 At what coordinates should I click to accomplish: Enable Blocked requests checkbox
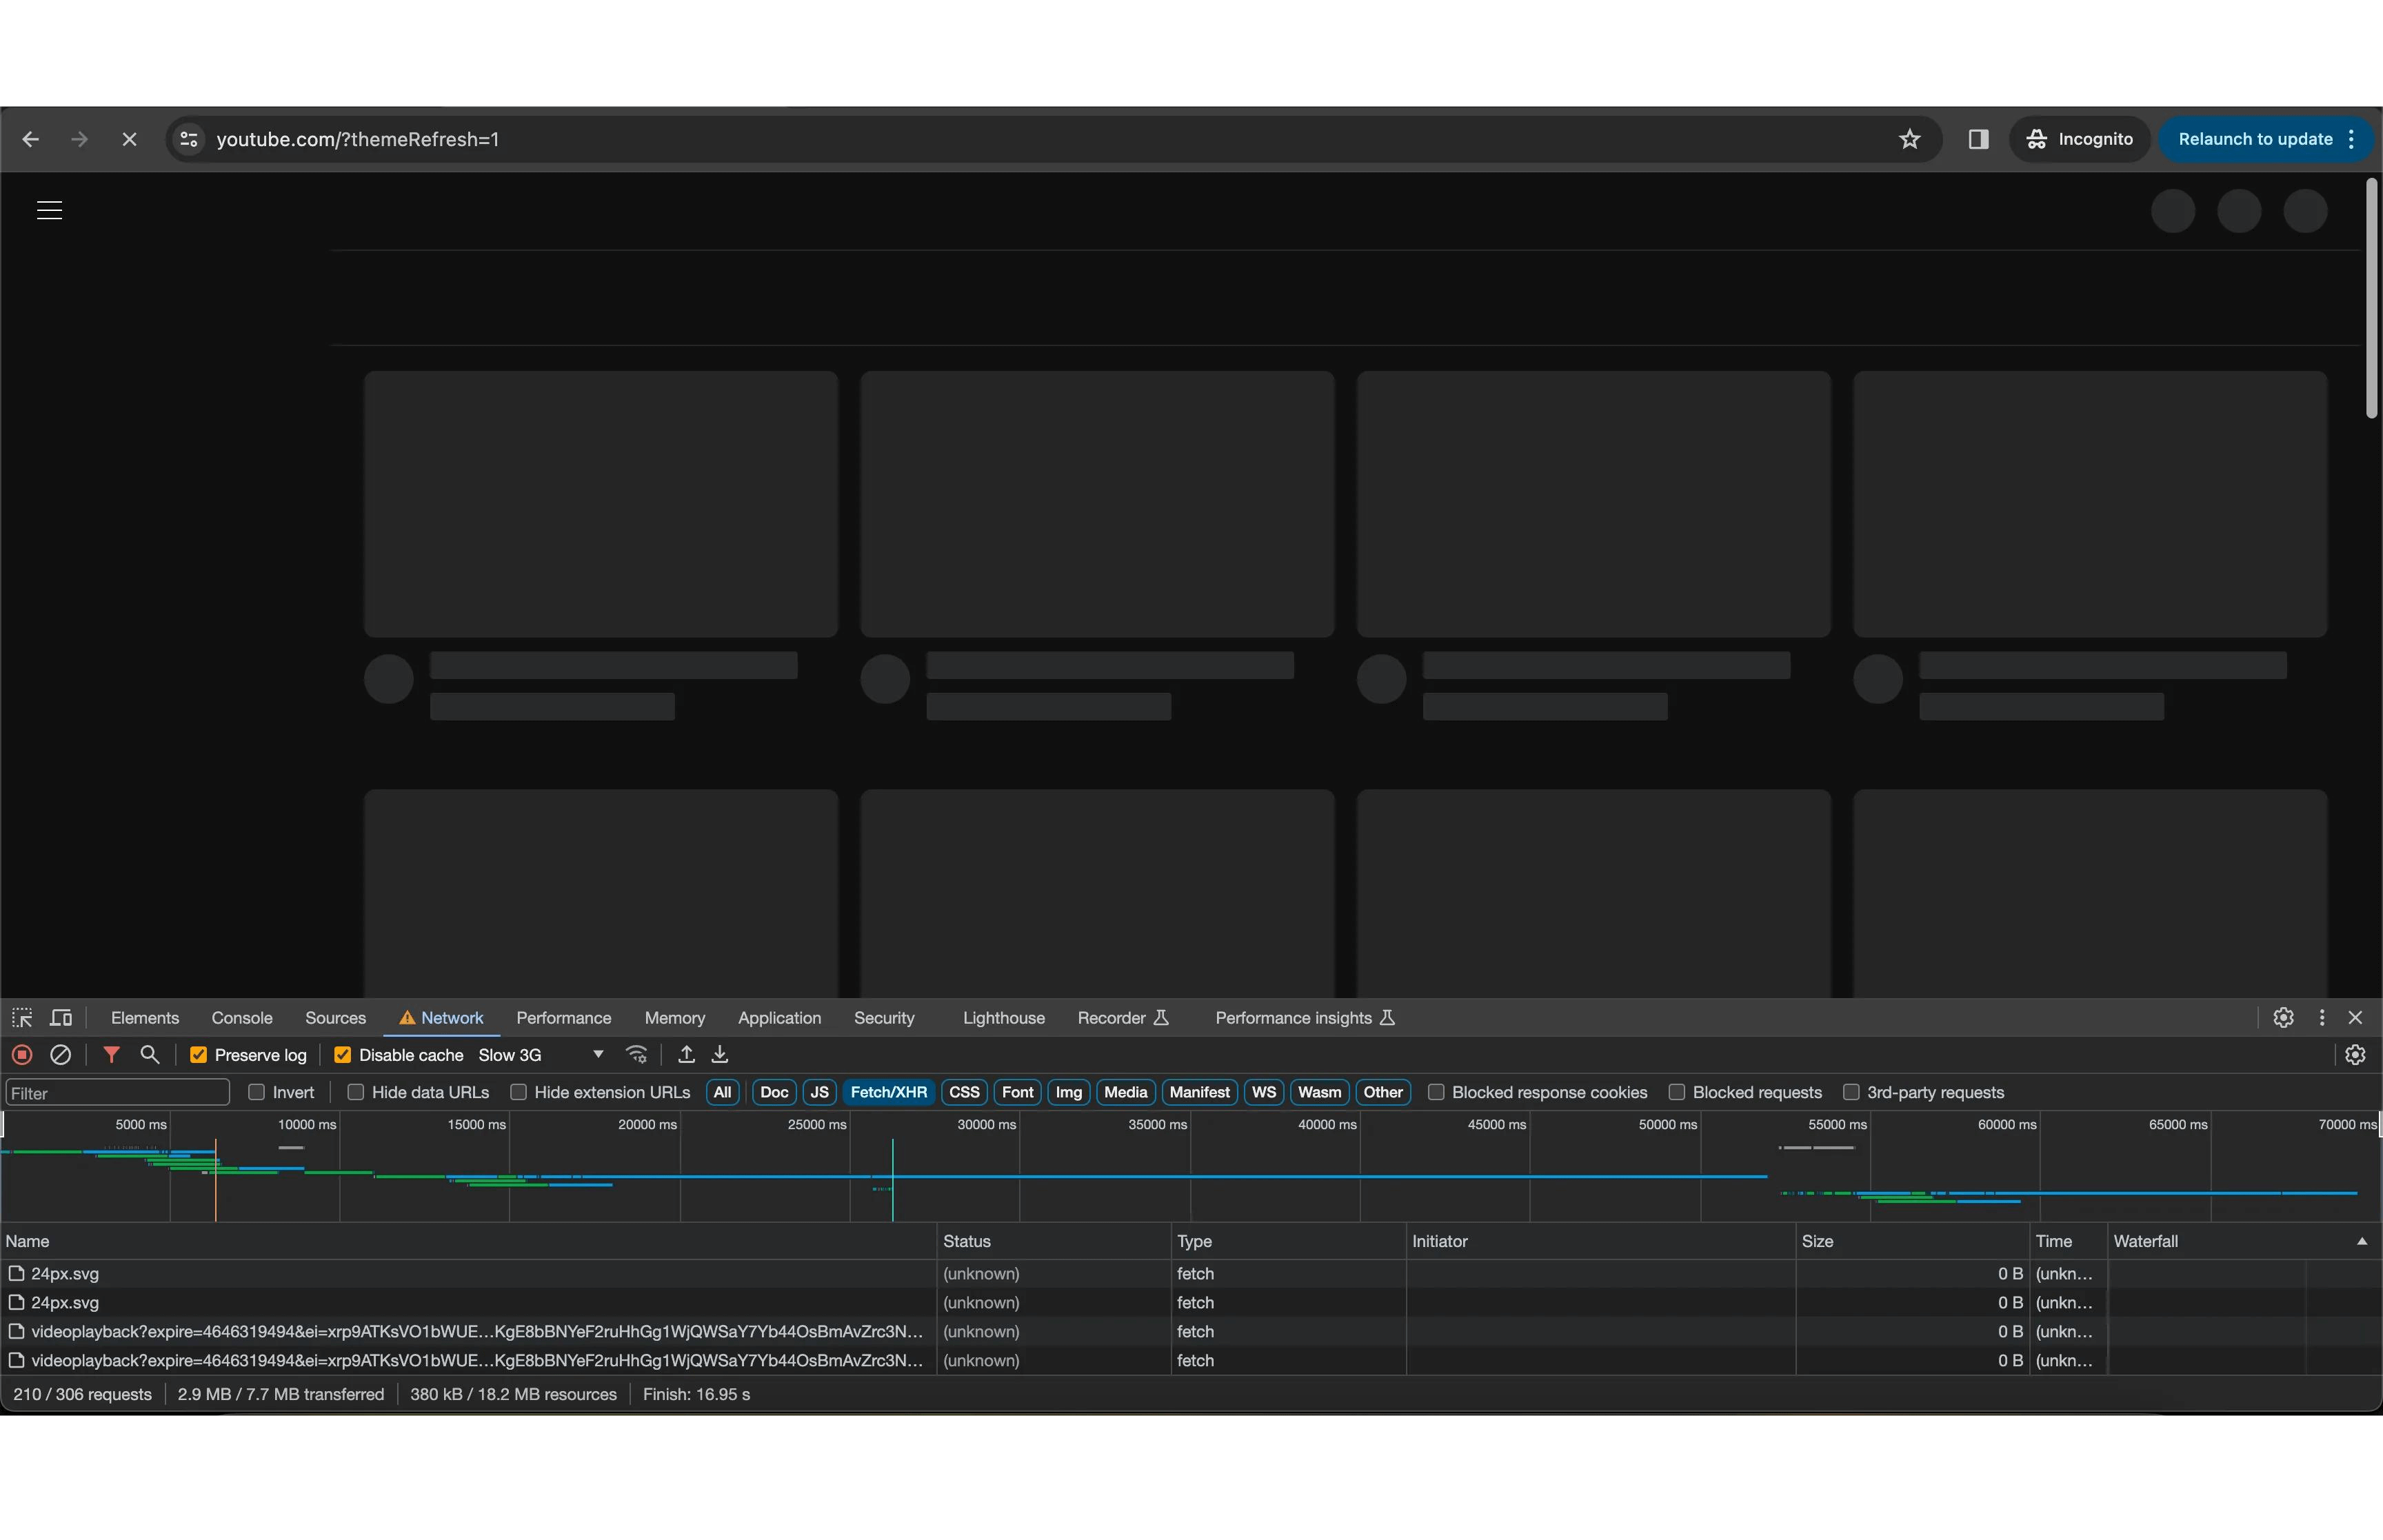point(1677,1092)
